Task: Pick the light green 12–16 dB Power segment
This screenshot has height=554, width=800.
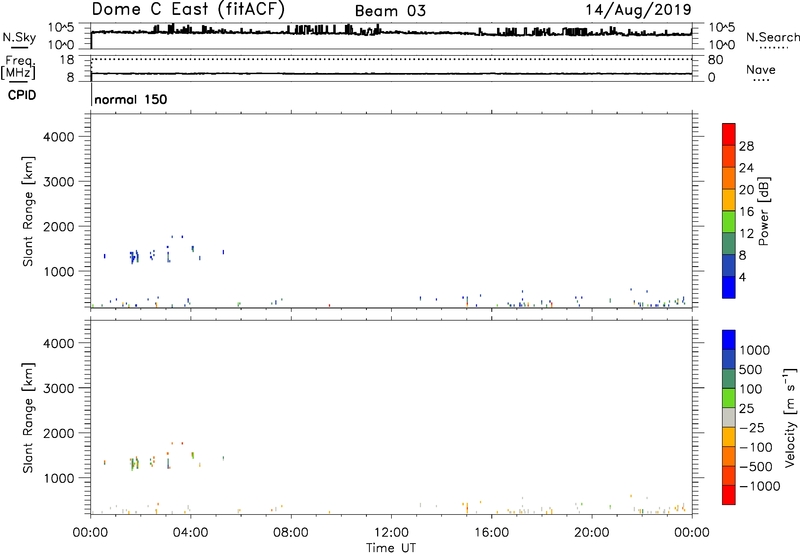Action: click(729, 222)
